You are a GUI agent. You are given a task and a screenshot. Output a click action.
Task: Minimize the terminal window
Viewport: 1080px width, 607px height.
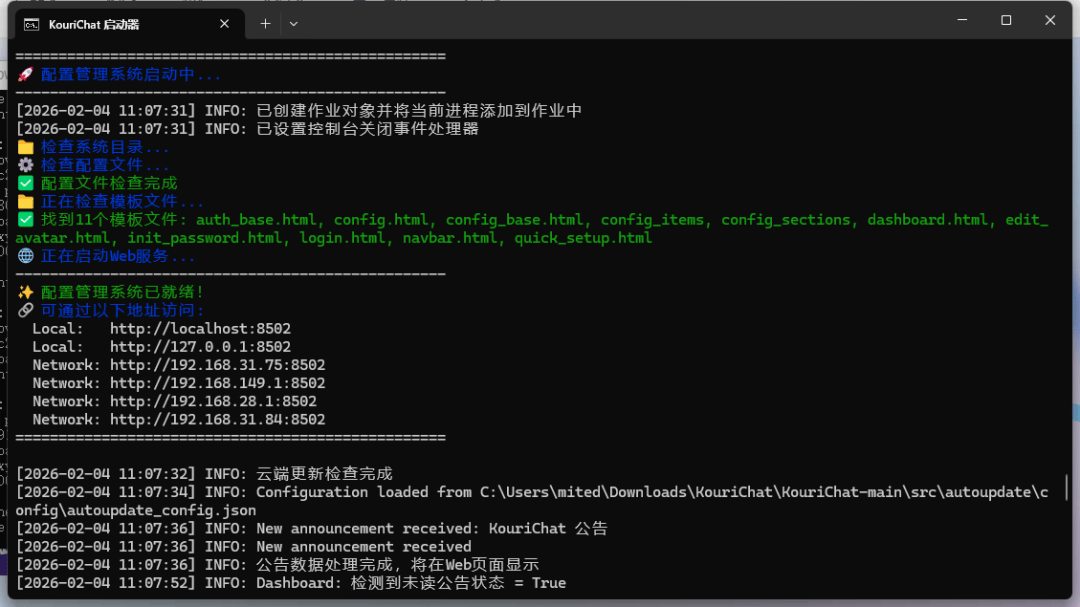[962, 20]
